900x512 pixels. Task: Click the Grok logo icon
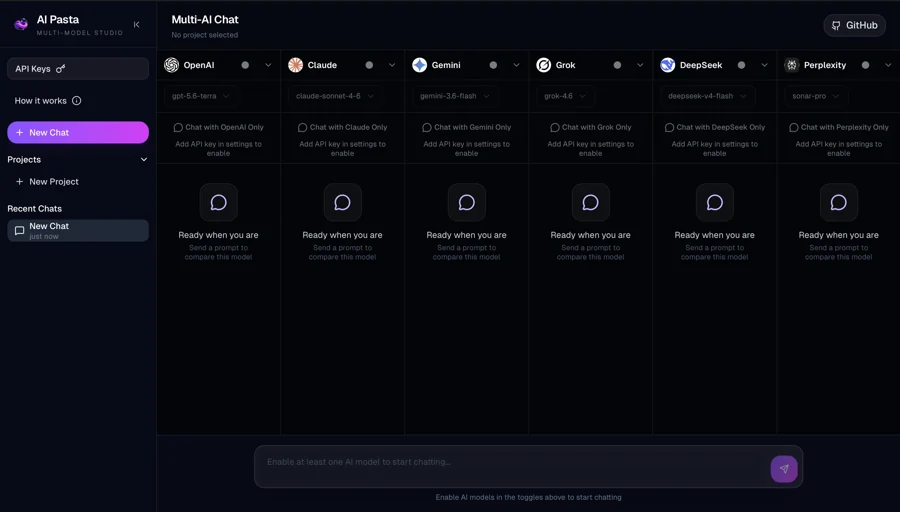click(x=544, y=65)
